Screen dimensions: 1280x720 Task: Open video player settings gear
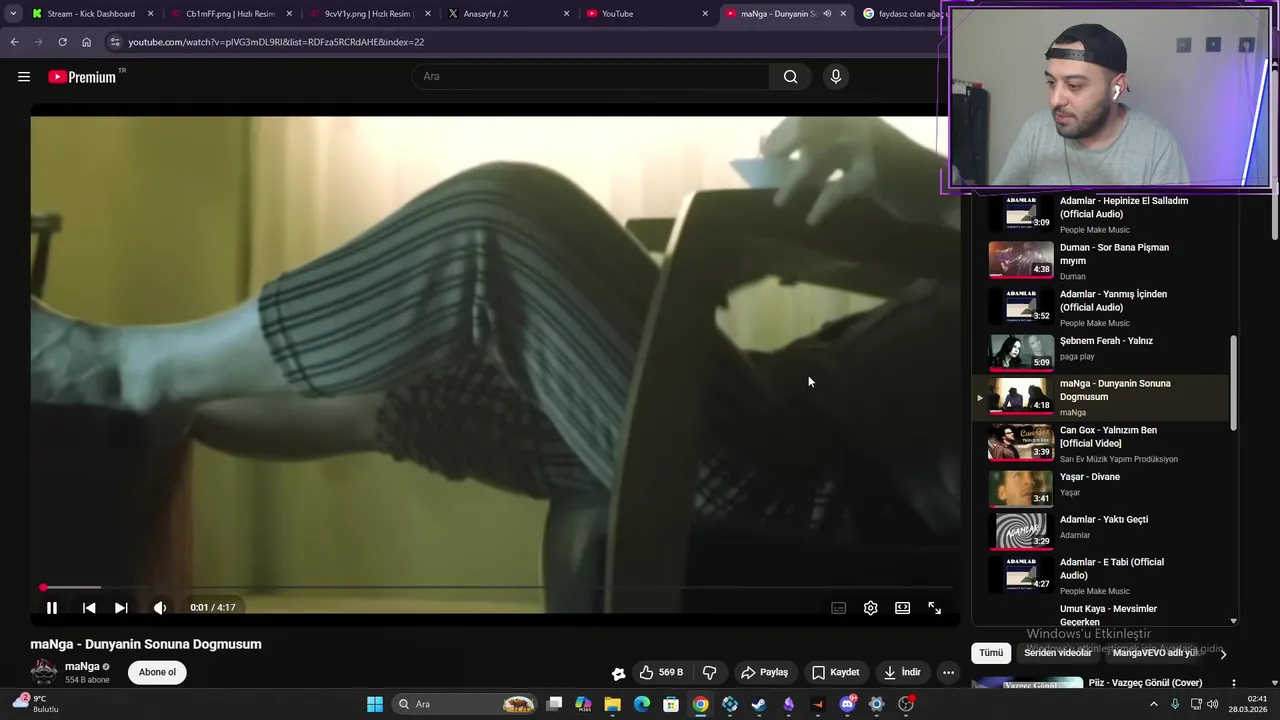[871, 608]
